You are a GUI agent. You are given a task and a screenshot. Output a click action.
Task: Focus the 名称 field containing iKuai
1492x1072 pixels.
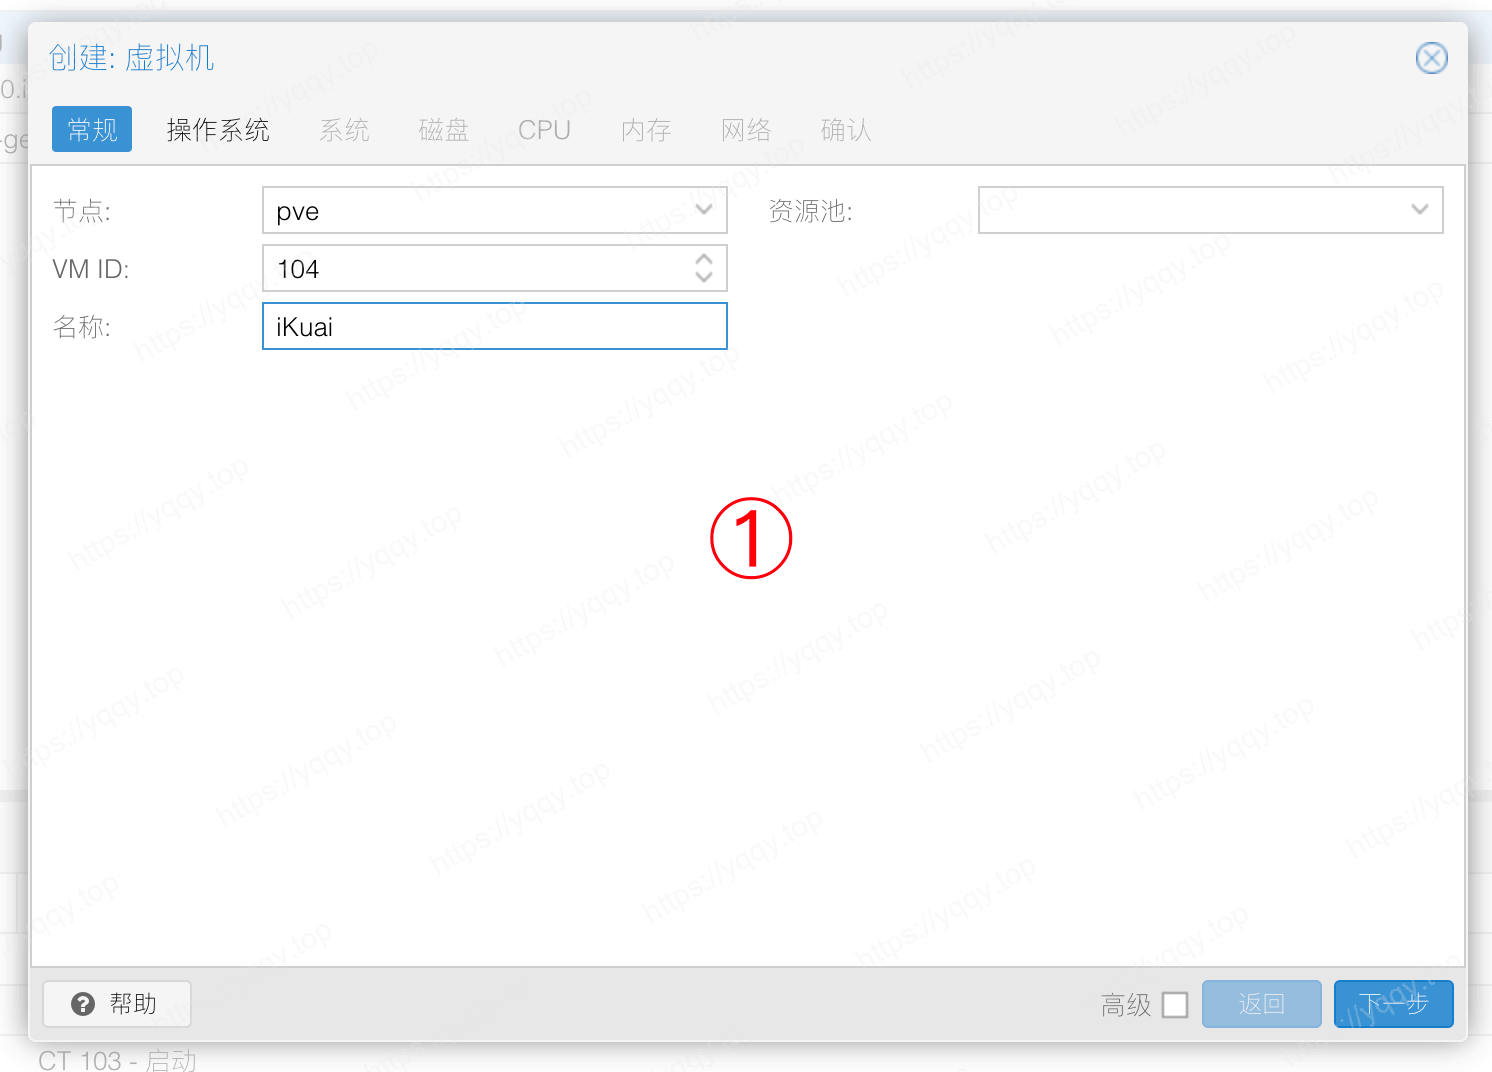tap(494, 327)
